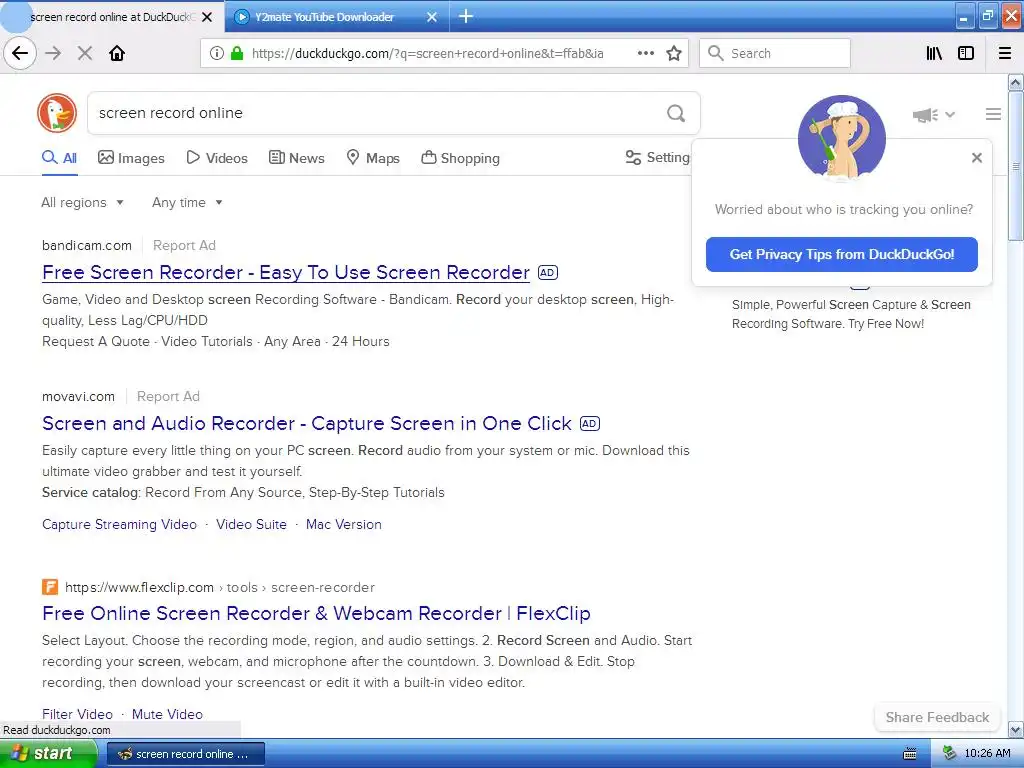Open Free Online Screen Recorder FlexClip link
Screen dimensions: 1024x768
coord(316,613)
